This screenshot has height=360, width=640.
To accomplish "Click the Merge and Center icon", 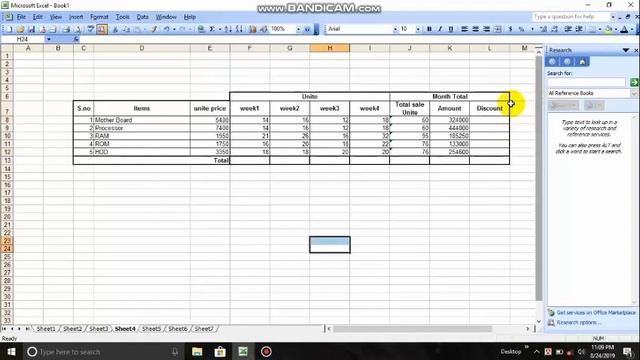I will point(498,29).
